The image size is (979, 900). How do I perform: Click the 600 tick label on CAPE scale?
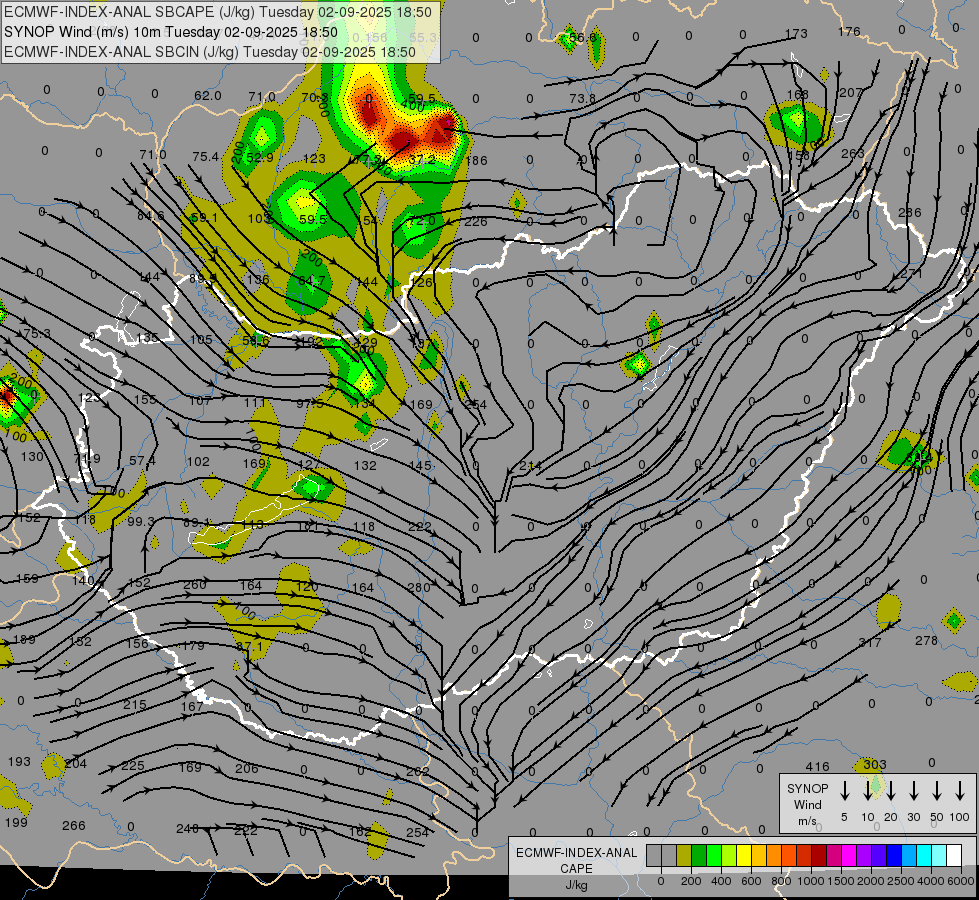(x=751, y=881)
